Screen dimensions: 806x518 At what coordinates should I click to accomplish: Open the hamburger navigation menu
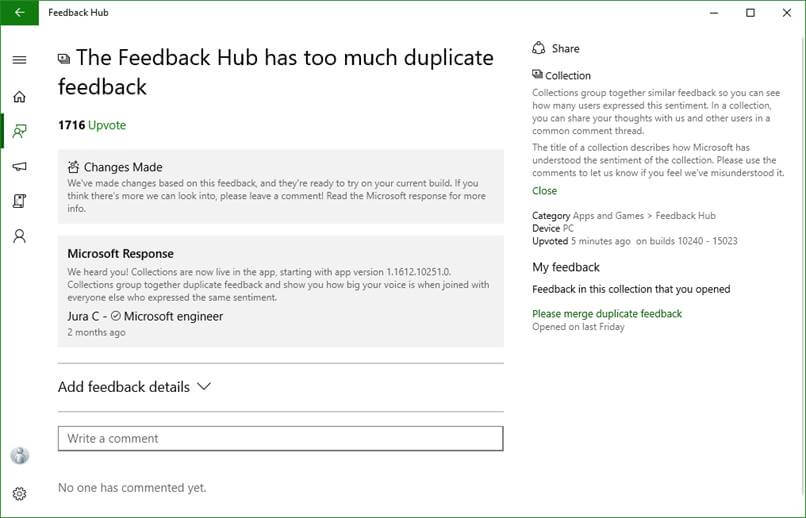point(20,60)
